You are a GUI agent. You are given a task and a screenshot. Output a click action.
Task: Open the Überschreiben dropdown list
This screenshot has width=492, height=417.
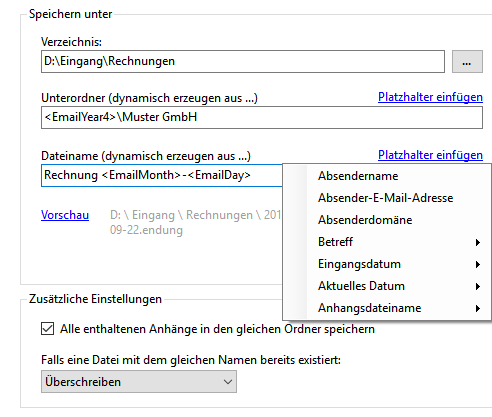pyautogui.click(x=139, y=382)
